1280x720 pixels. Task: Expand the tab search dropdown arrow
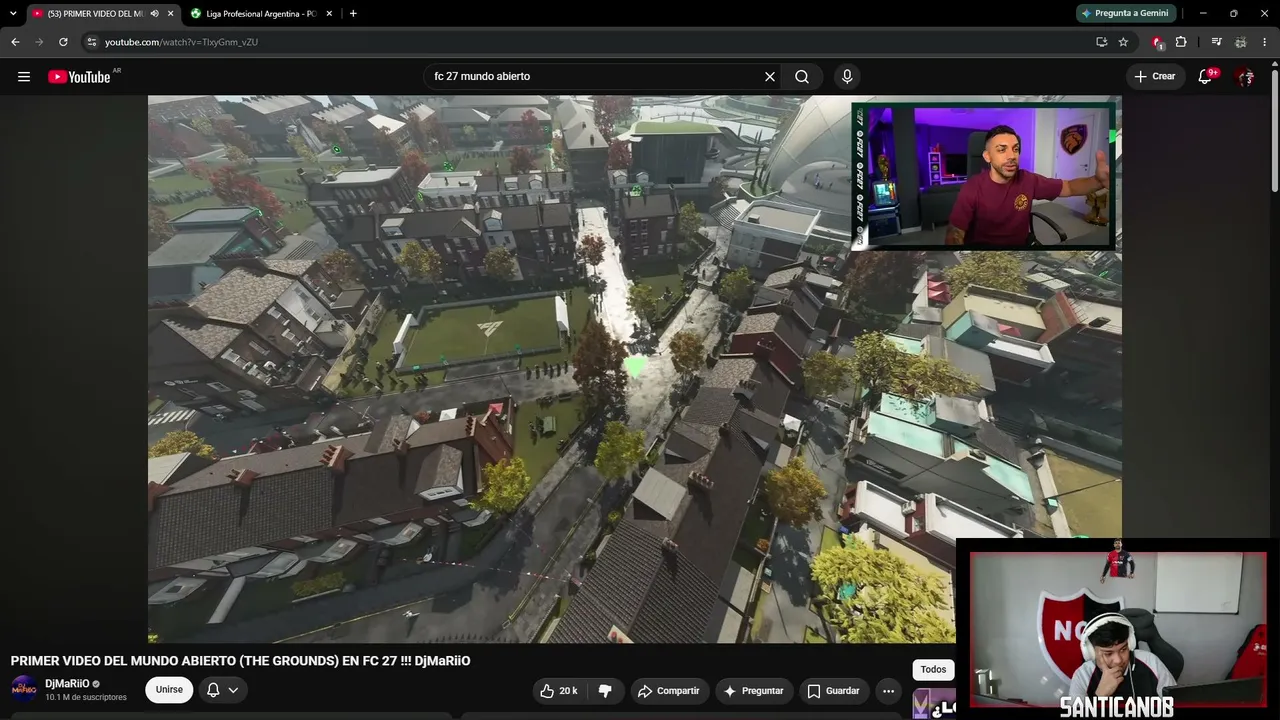tap(13, 14)
